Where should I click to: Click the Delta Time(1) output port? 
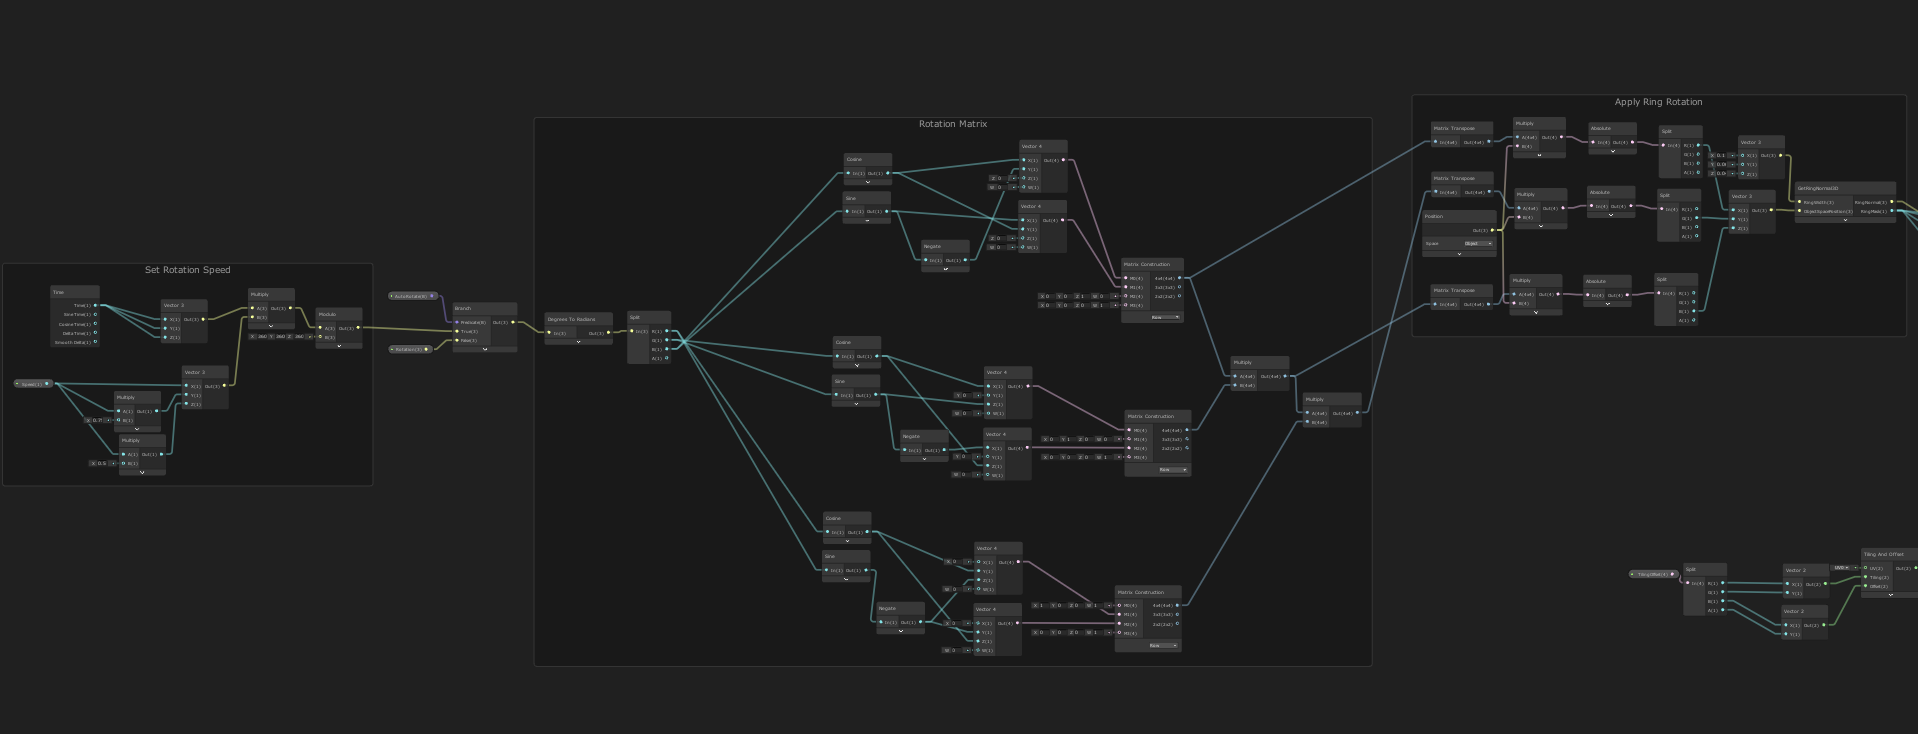tap(95, 332)
